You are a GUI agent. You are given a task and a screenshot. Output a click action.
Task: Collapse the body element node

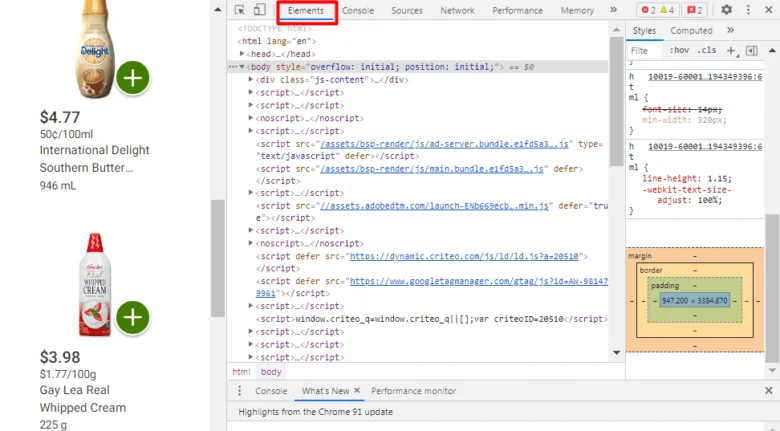pyautogui.click(x=242, y=67)
